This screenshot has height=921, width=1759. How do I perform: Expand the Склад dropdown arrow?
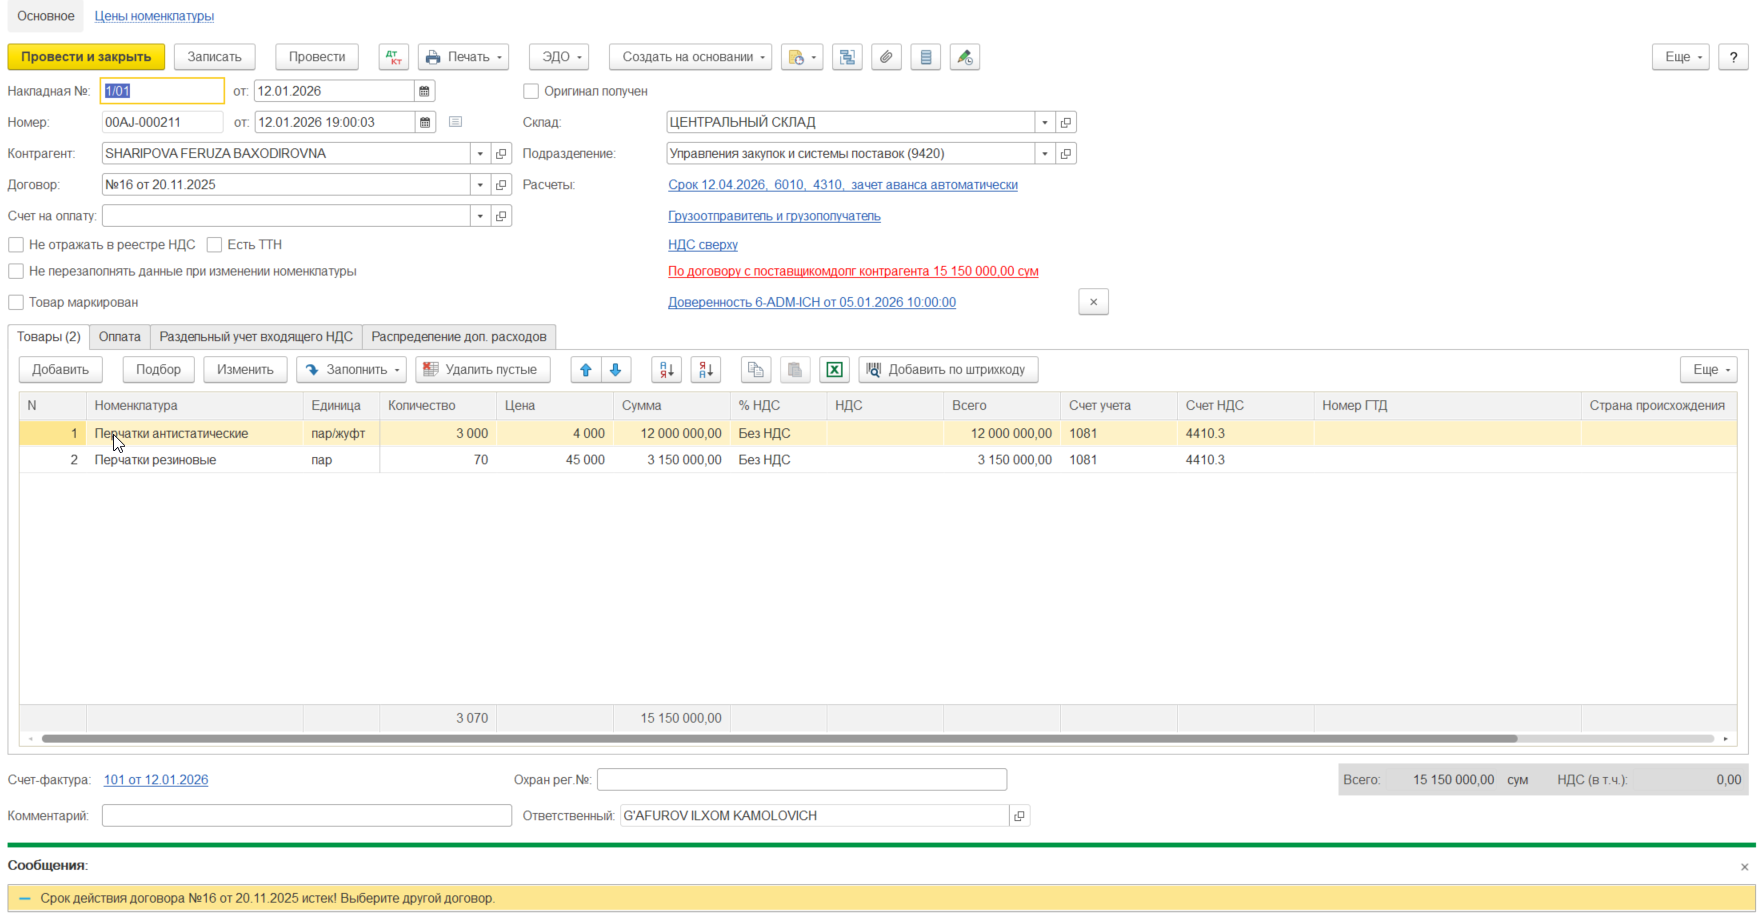[x=1045, y=122]
